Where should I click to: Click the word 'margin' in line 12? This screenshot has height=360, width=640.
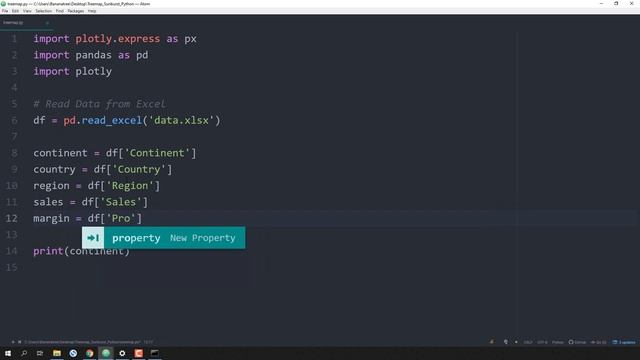(x=51, y=218)
